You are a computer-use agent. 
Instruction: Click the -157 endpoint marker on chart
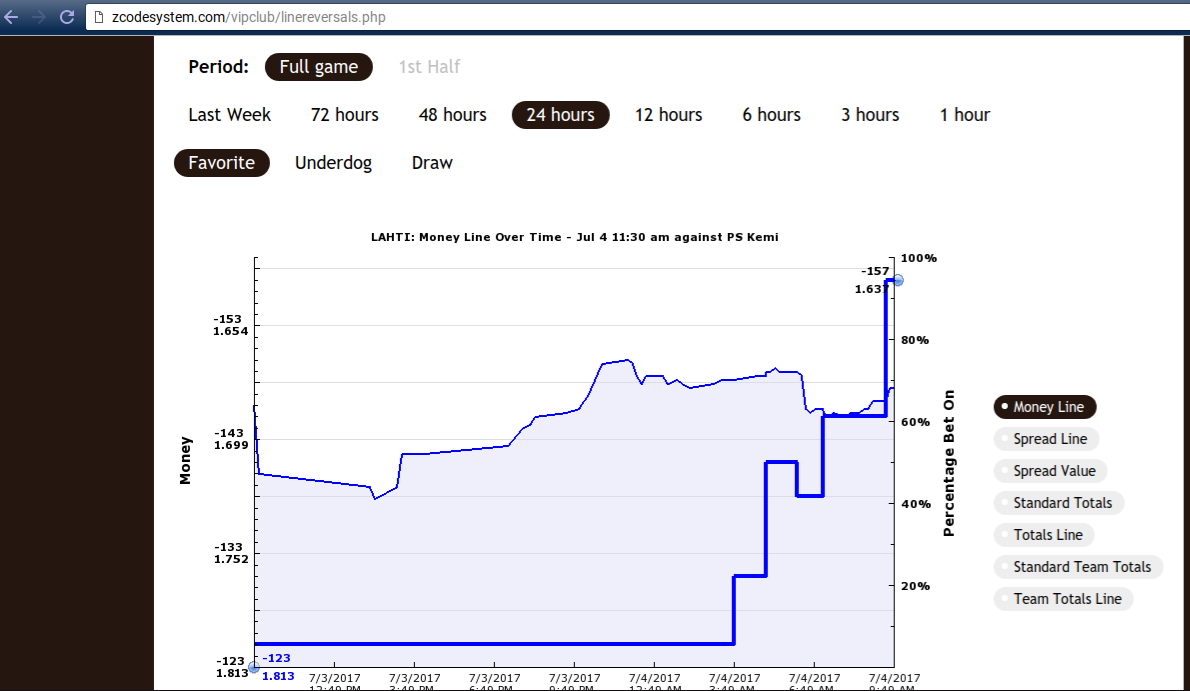[x=899, y=280]
